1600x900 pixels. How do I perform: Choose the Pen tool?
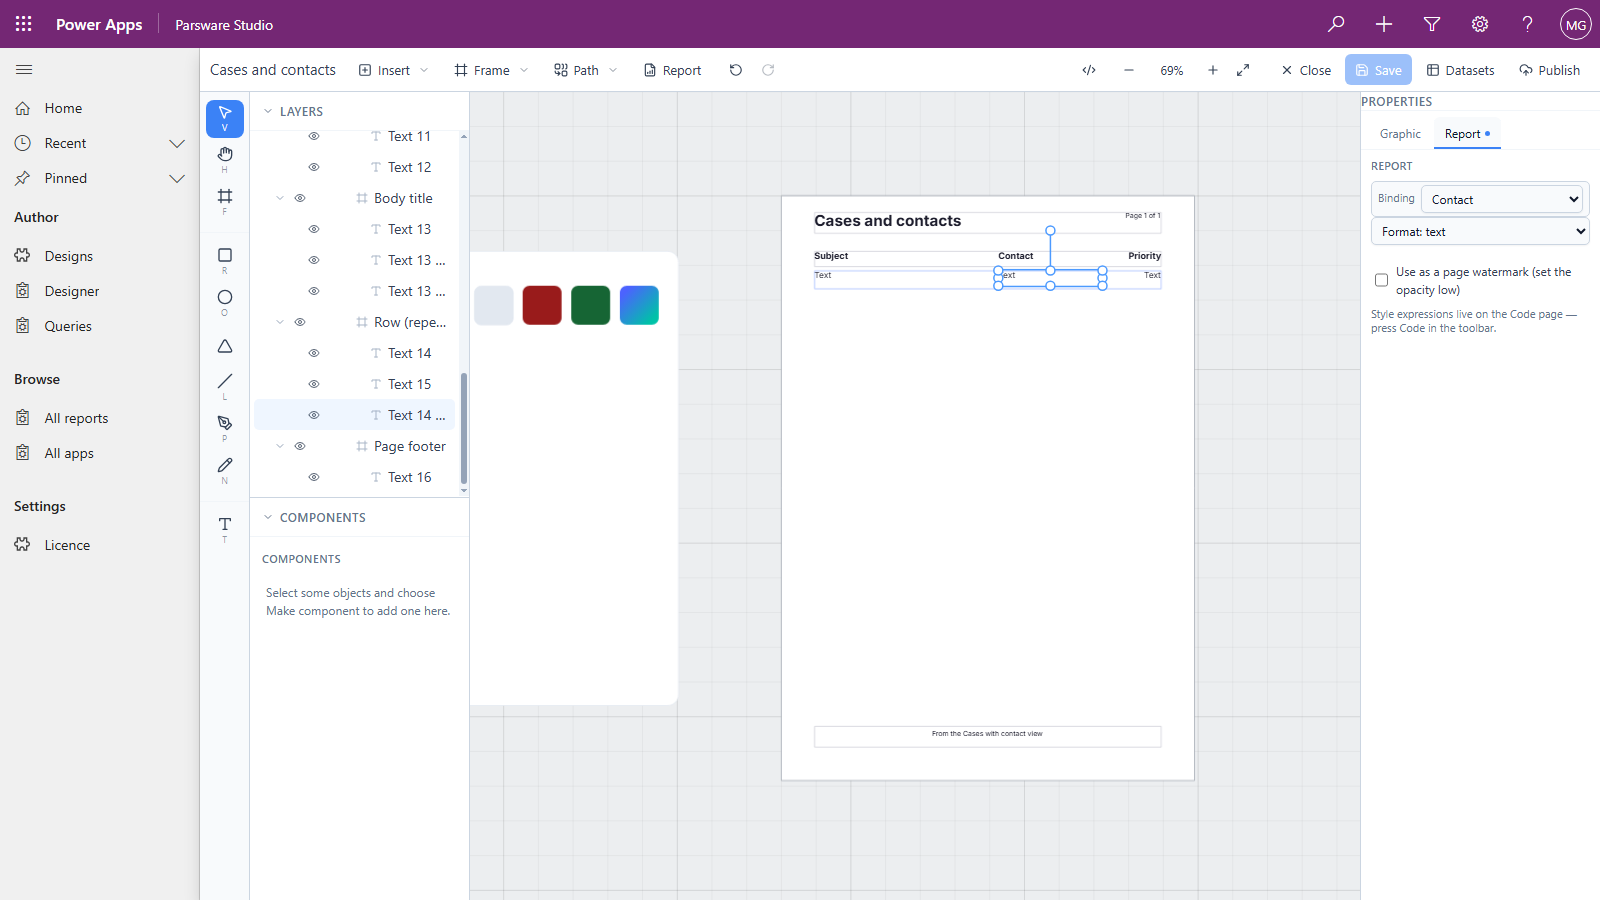[x=225, y=427]
